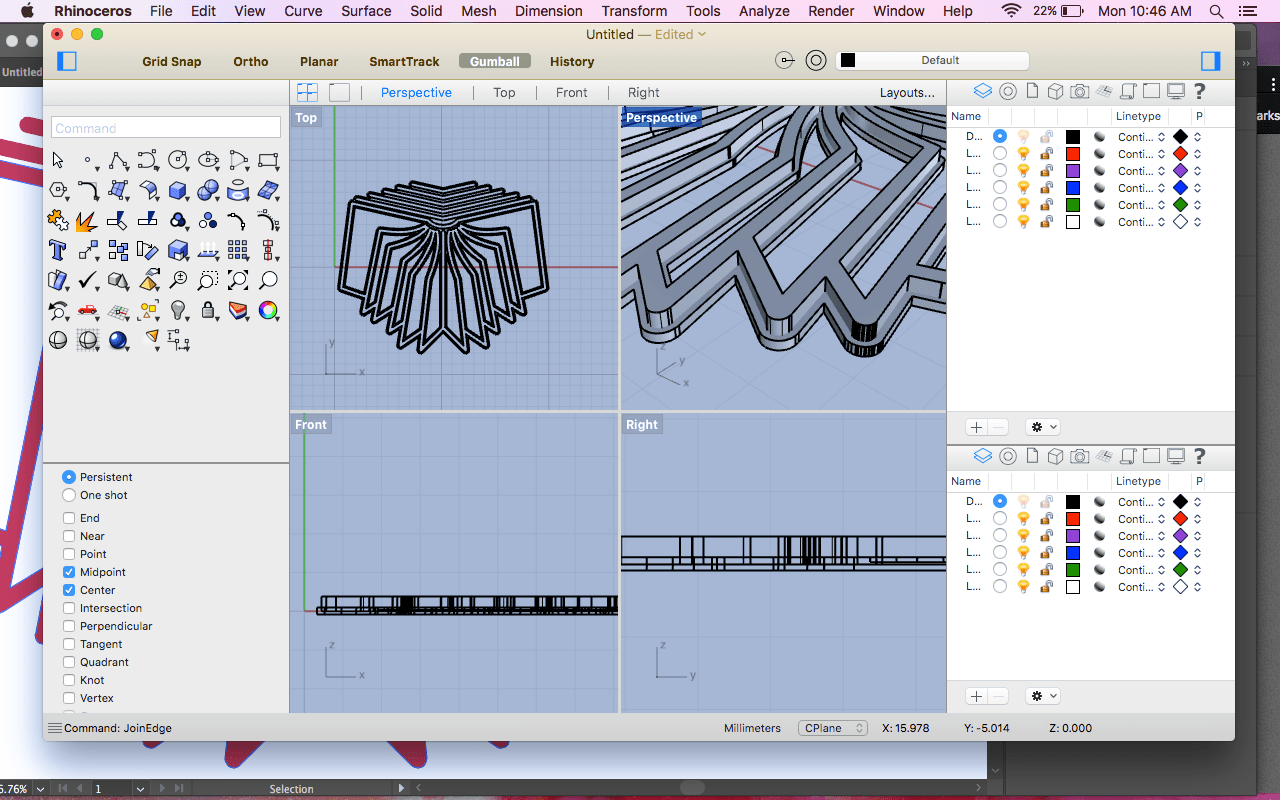Uncheck the Midpoint object snap
Screen dimensions: 1280x800
69,572
